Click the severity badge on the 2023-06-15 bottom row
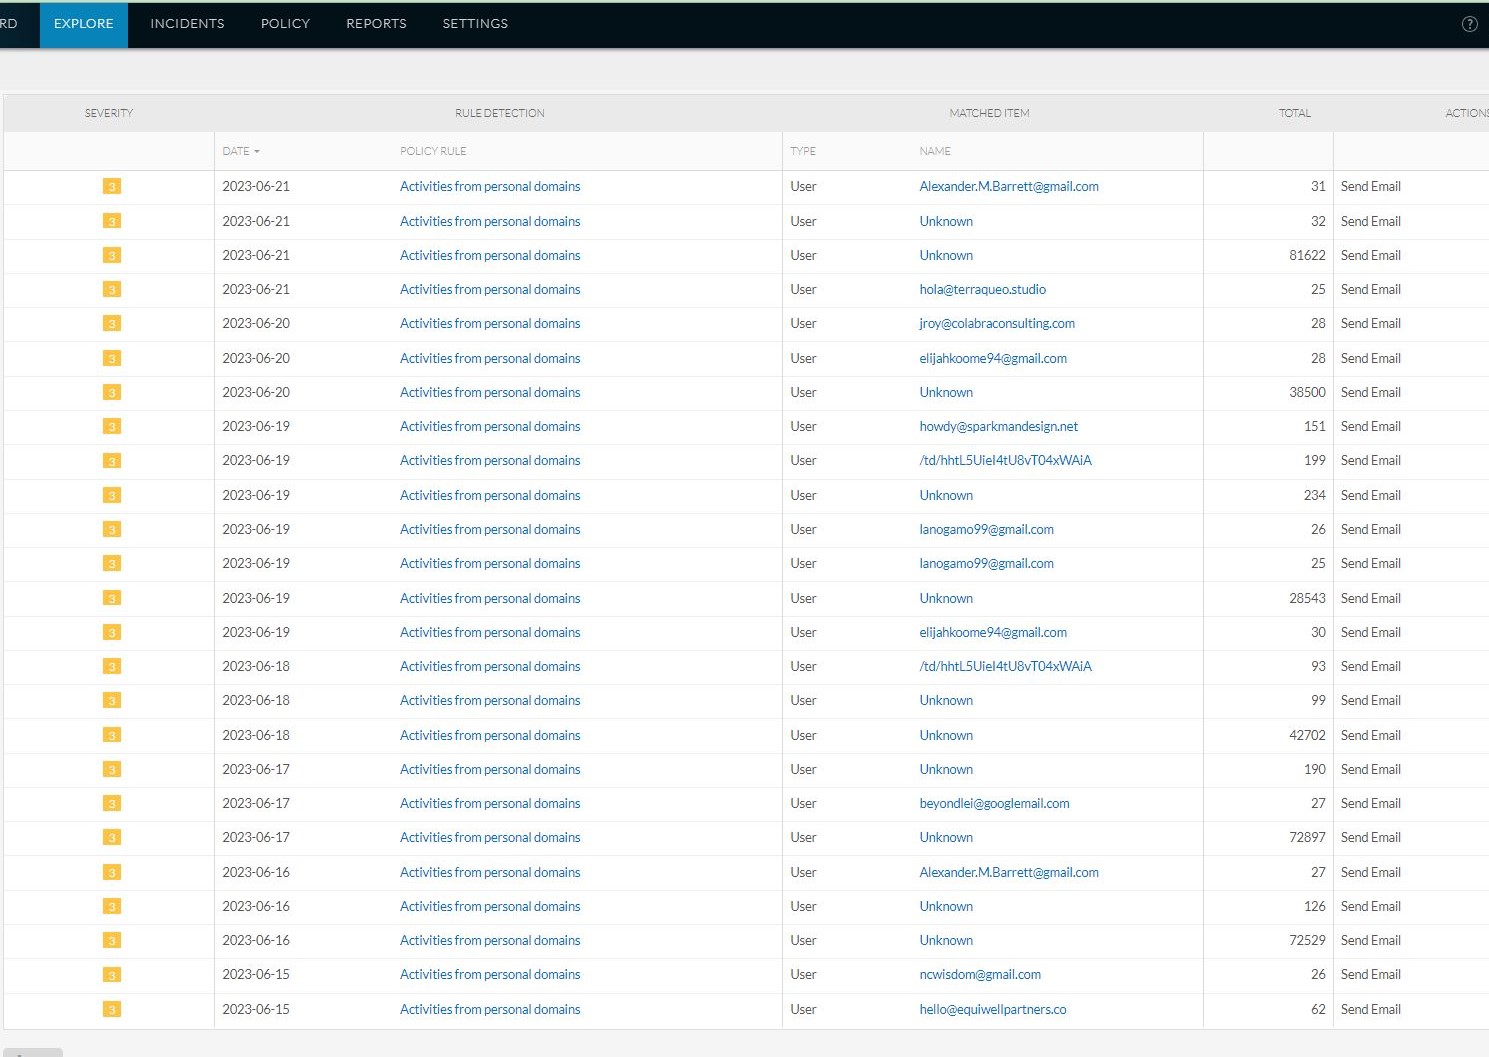Screen dimensions: 1489x1057 [111, 1009]
